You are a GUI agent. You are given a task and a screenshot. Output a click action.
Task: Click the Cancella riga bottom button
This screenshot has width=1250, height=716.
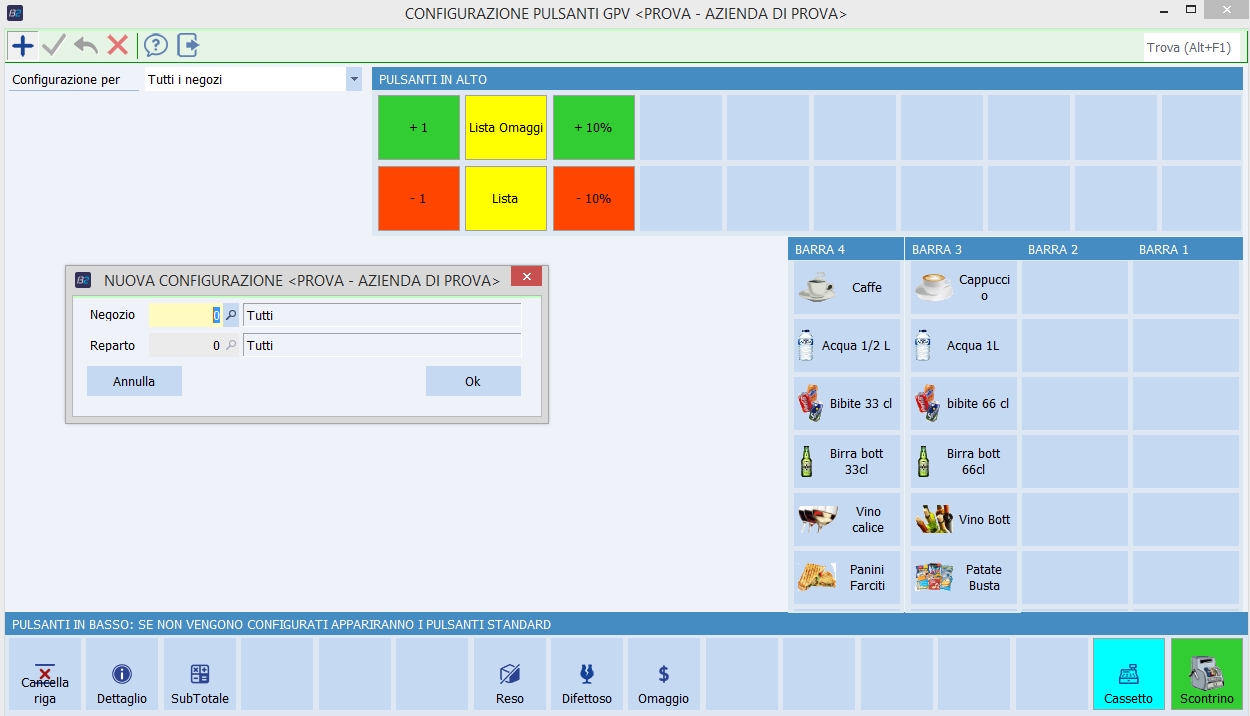point(45,675)
